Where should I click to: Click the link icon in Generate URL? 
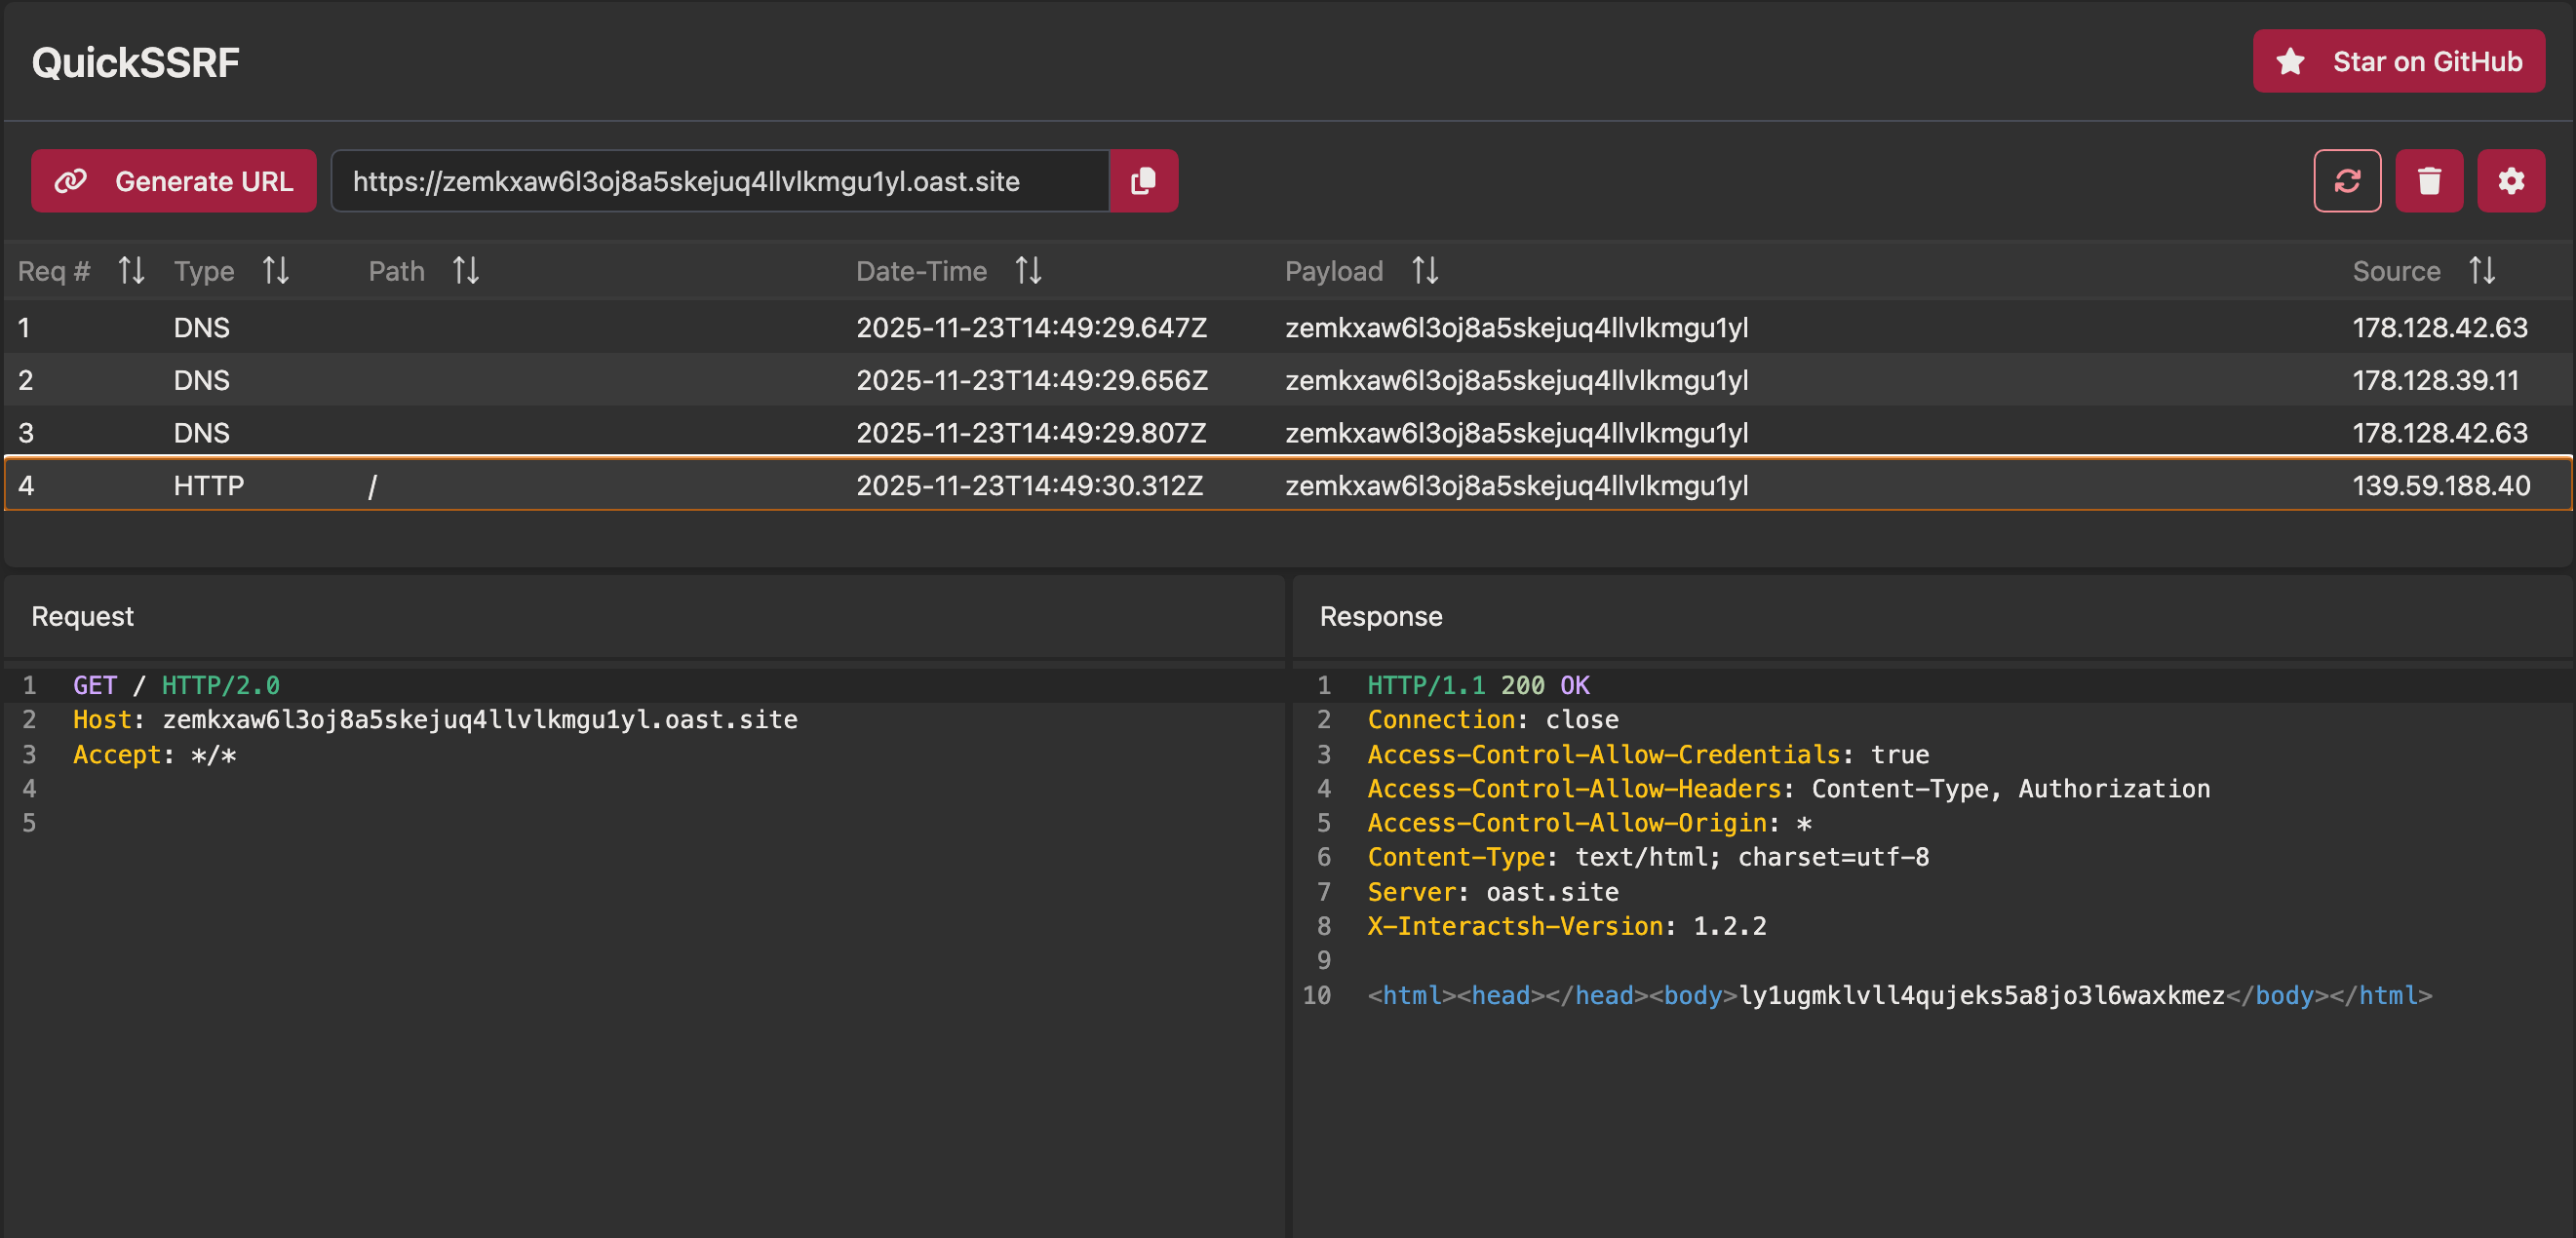(x=71, y=181)
